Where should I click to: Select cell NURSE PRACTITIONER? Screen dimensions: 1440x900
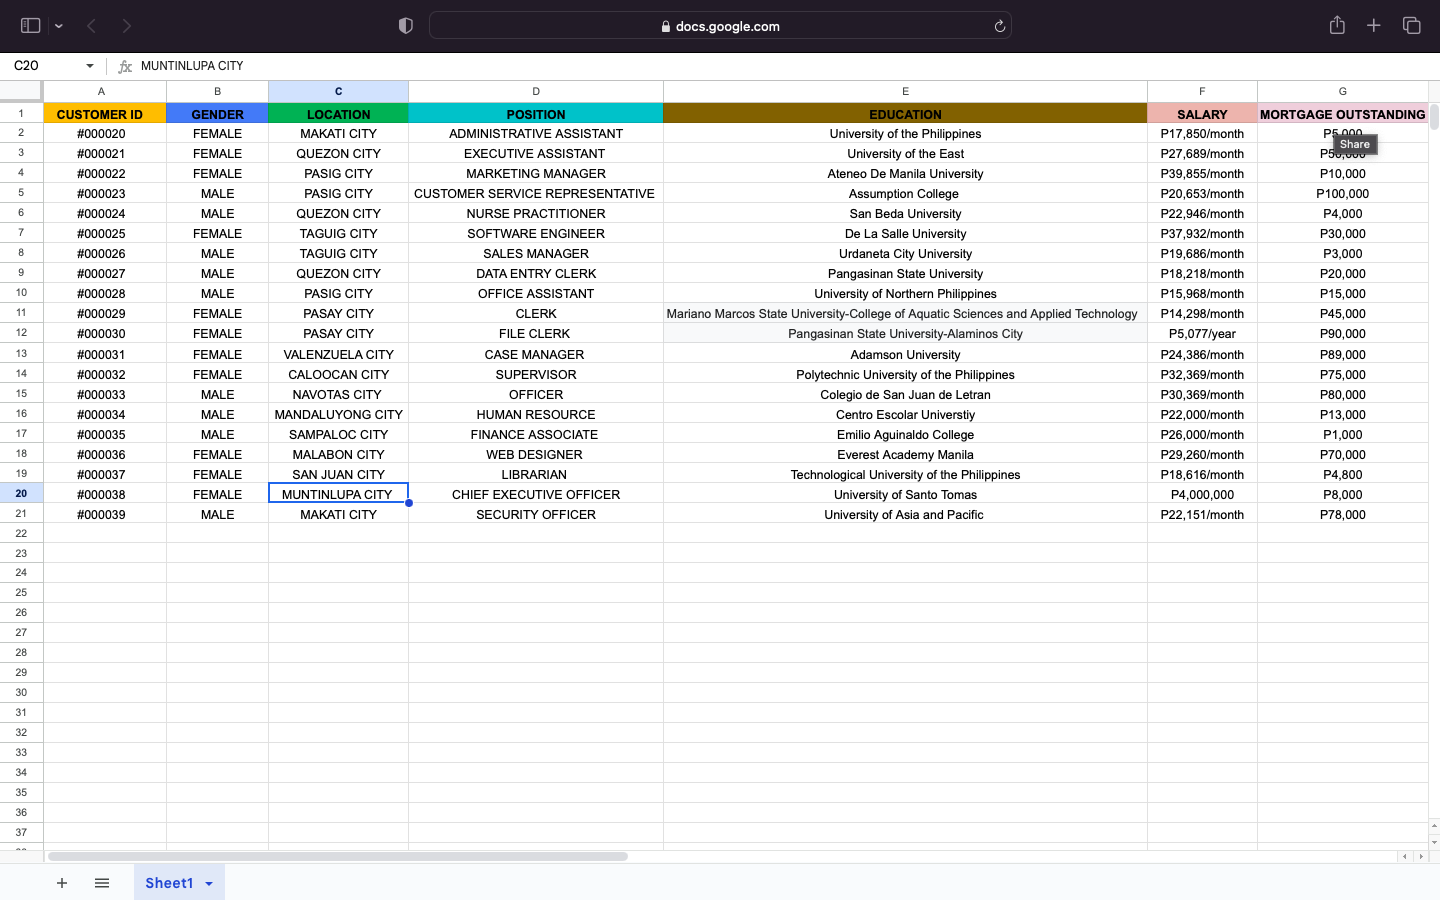point(536,213)
